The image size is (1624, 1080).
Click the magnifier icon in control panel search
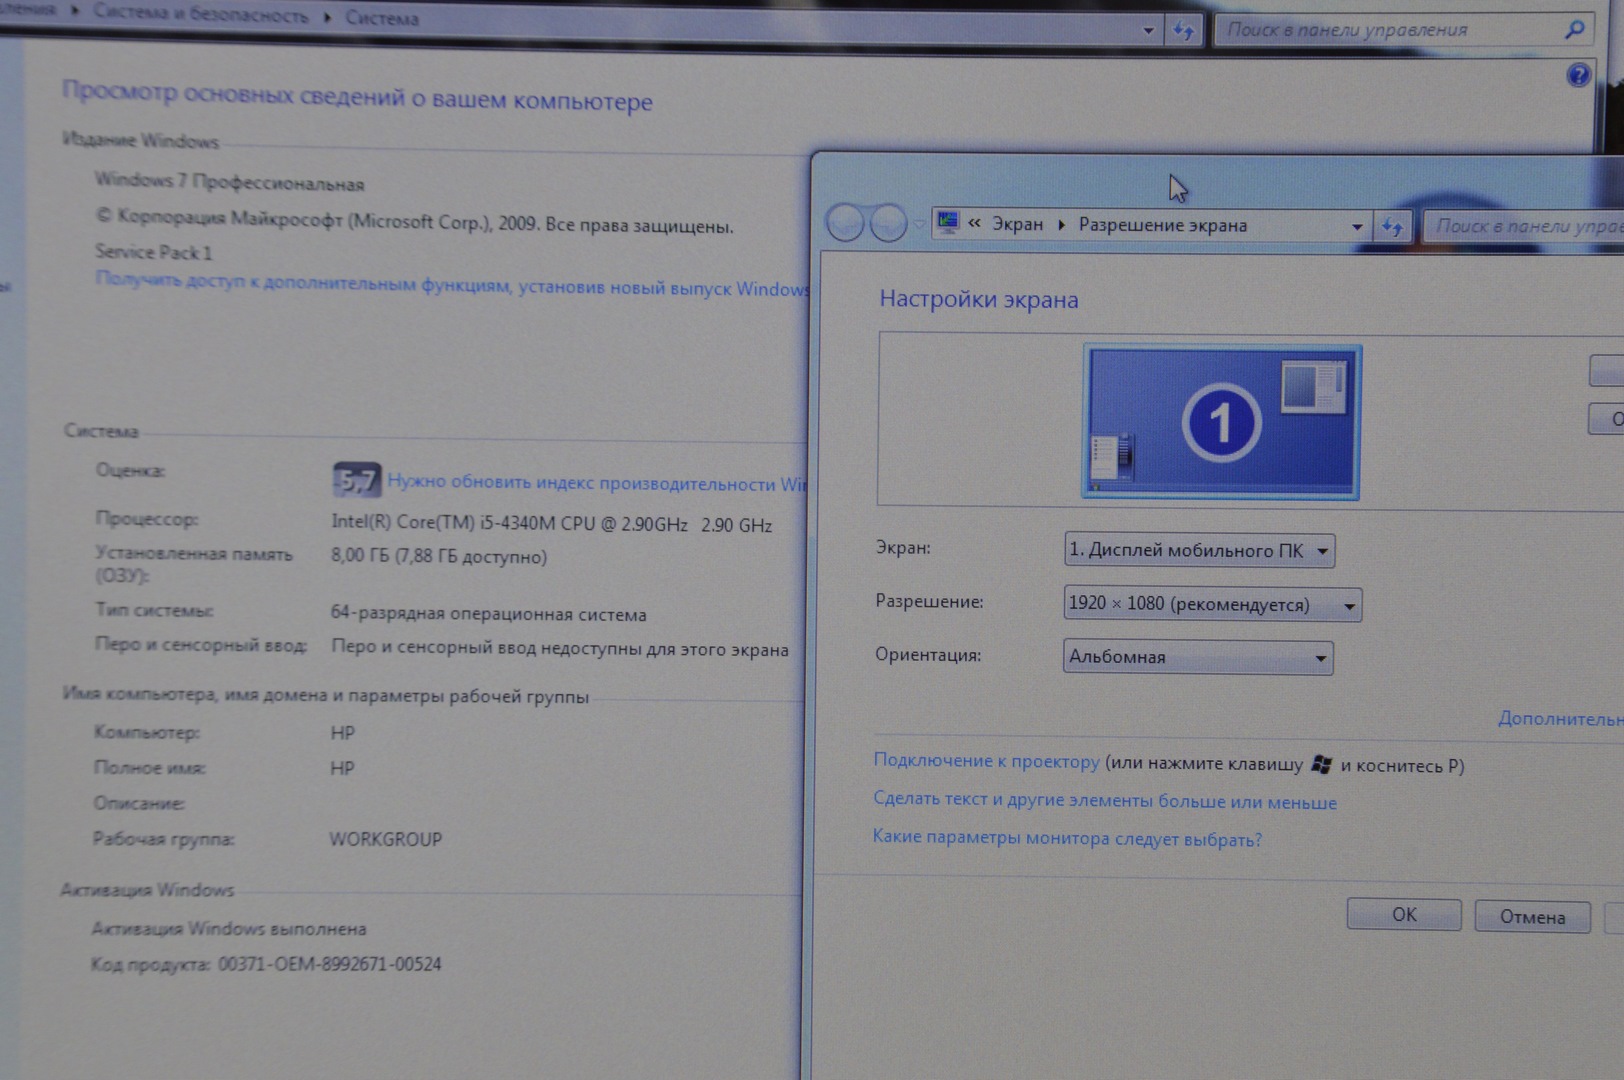(x=1574, y=30)
